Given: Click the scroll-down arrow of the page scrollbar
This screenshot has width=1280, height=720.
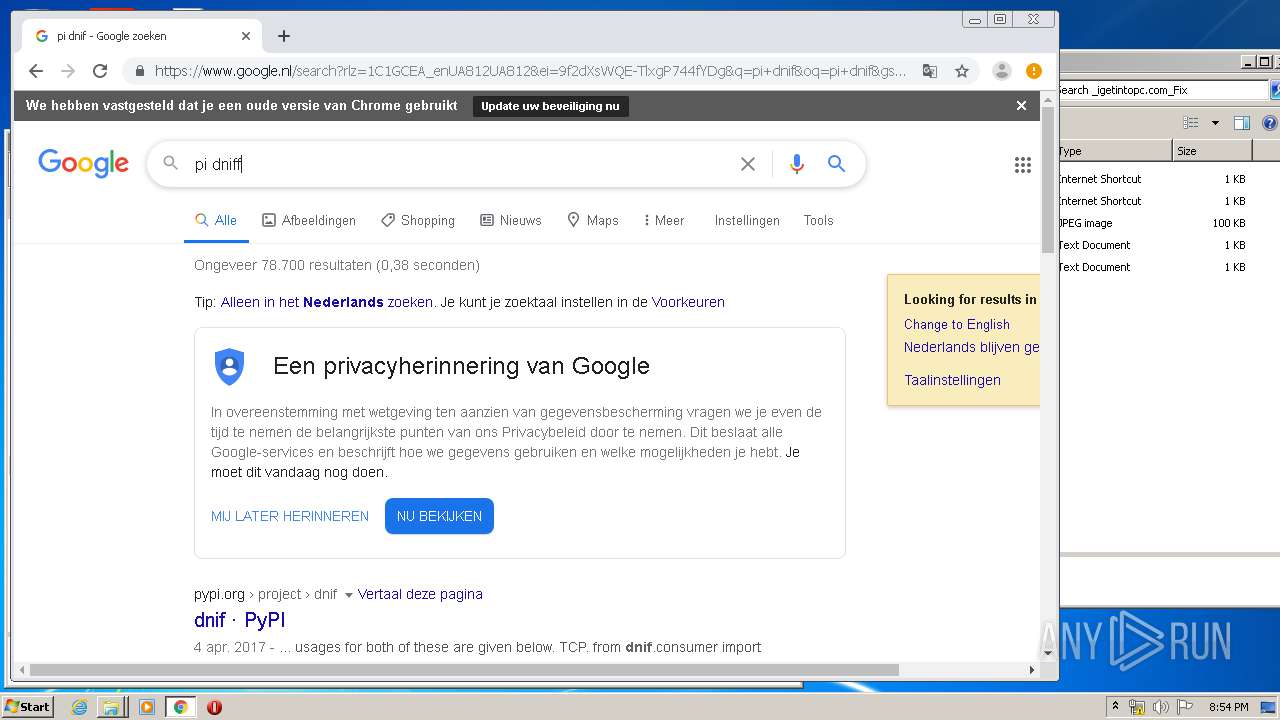Looking at the screenshot, I should pos(1048,653).
